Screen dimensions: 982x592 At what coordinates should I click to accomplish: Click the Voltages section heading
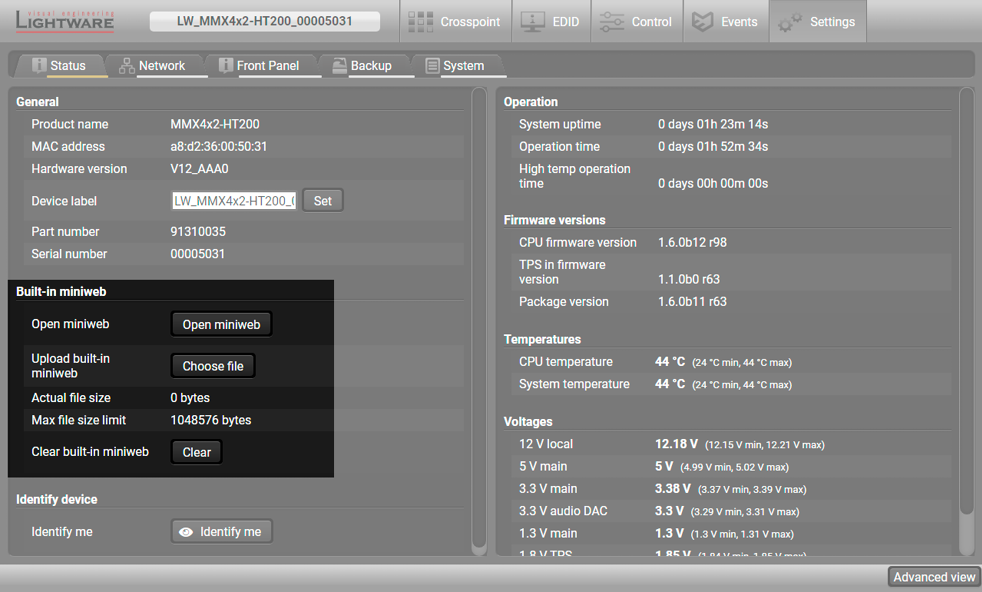point(528,422)
